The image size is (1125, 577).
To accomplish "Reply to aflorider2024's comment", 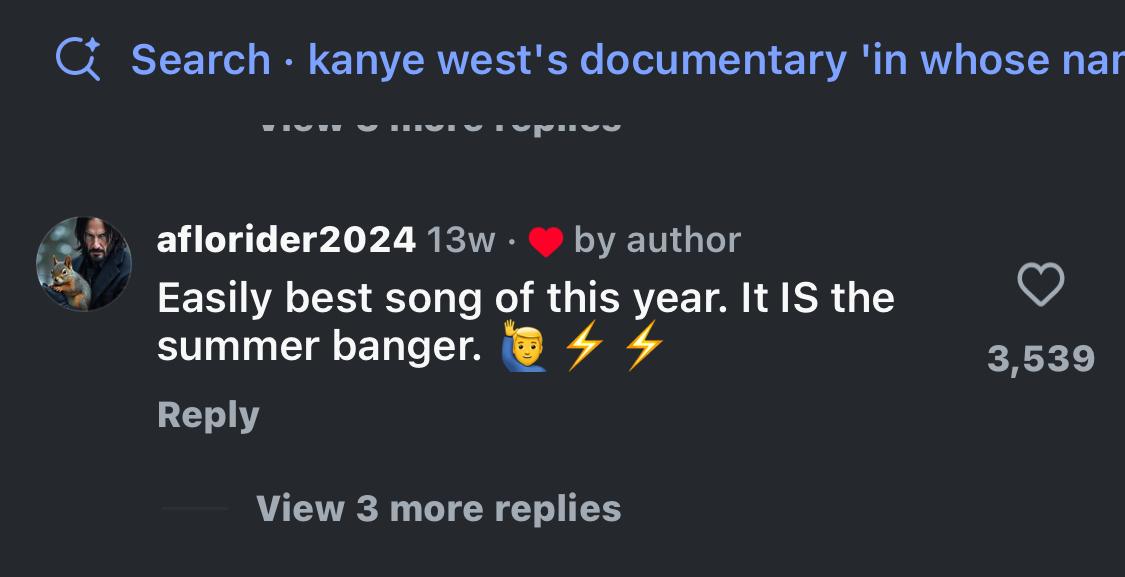I will click(208, 415).
